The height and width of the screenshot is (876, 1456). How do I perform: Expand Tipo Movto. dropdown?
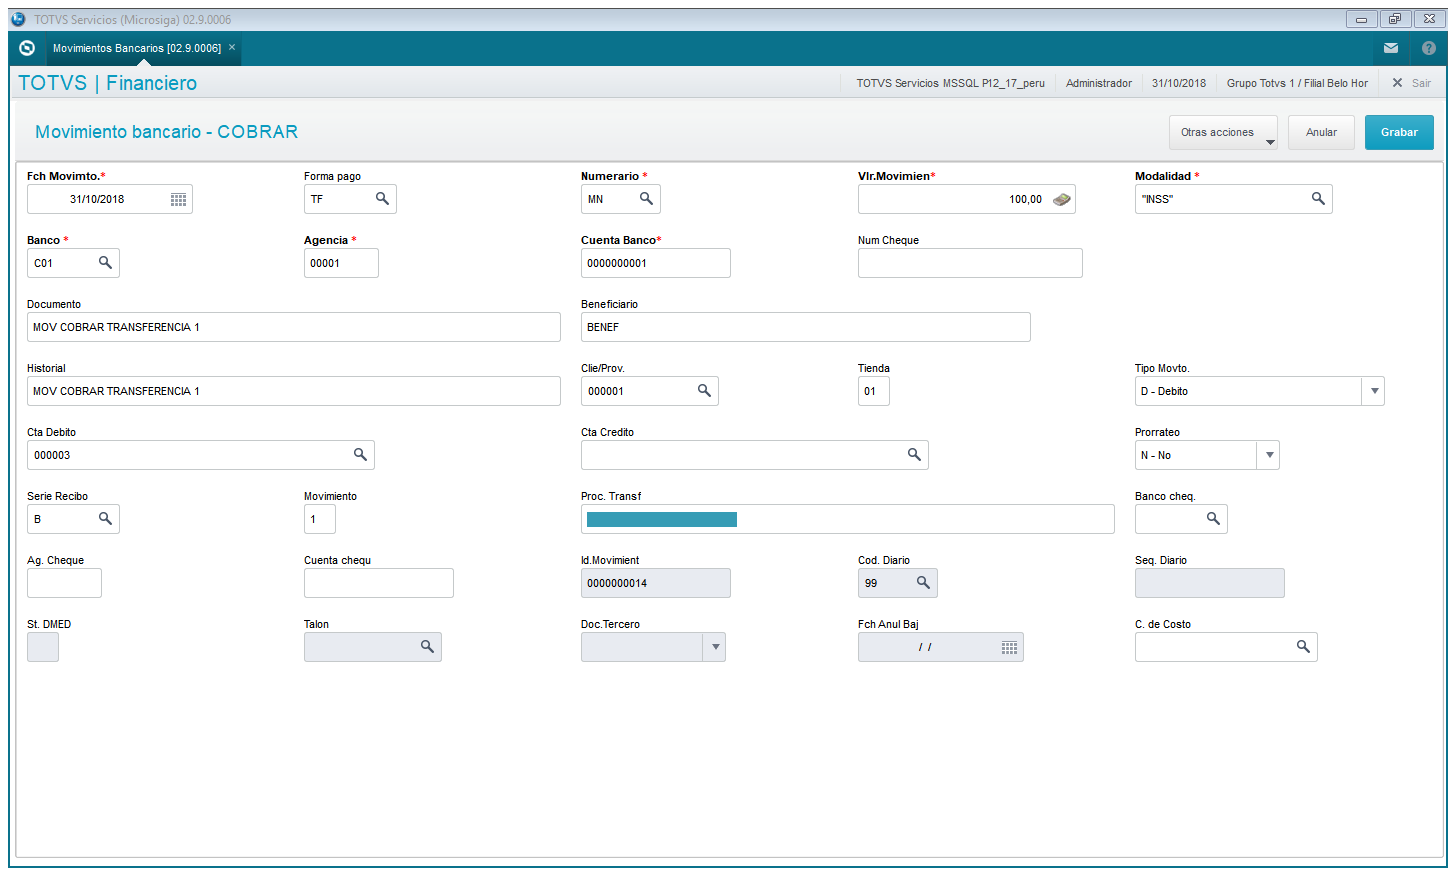point(1375,391)
